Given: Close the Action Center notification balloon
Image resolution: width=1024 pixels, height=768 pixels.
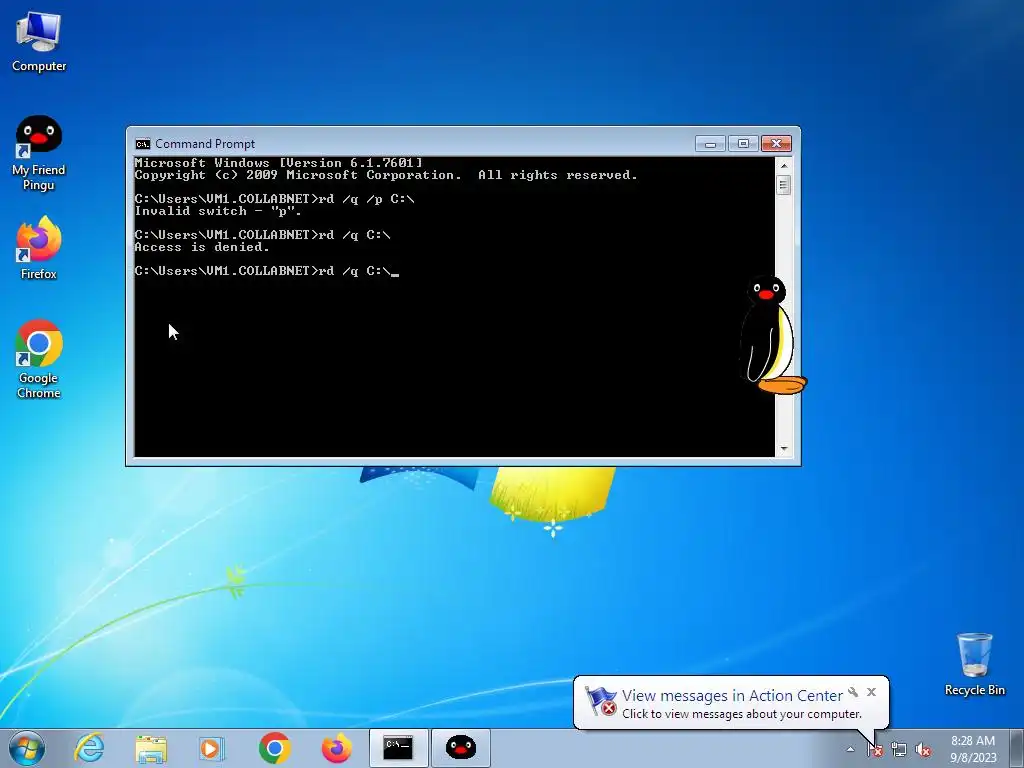Looking at the screenshot, I should tap(871, 692).
